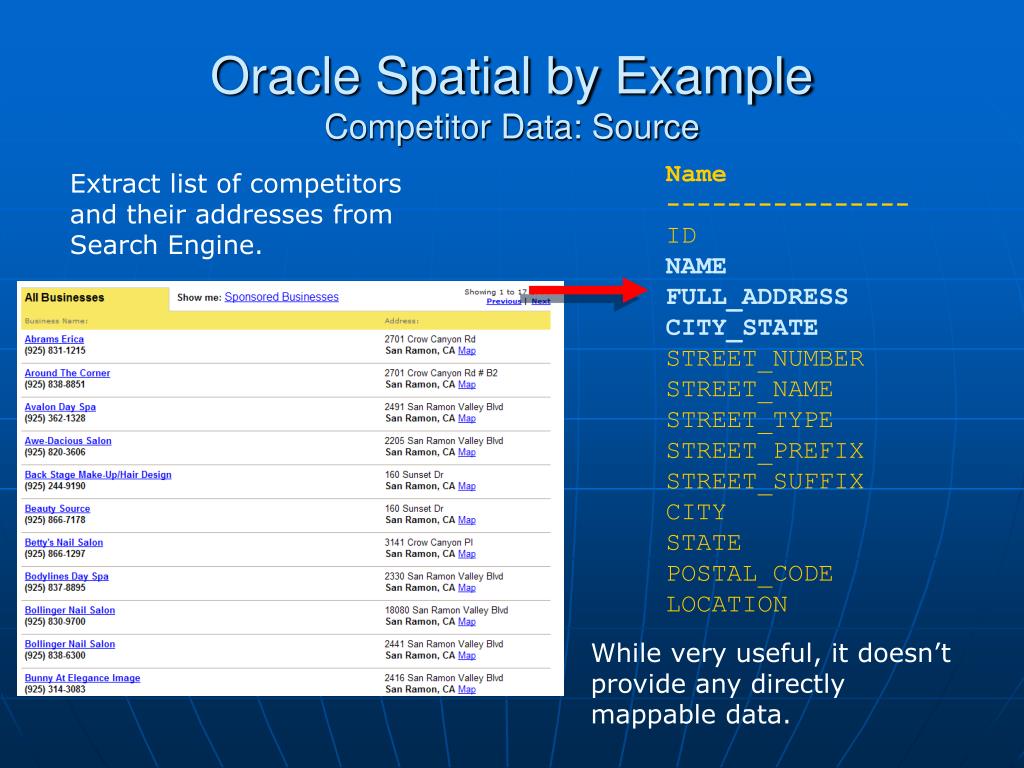
Task: Open Map link for 18080 San Ramon Valley Blvd
Action: [467, 622]
